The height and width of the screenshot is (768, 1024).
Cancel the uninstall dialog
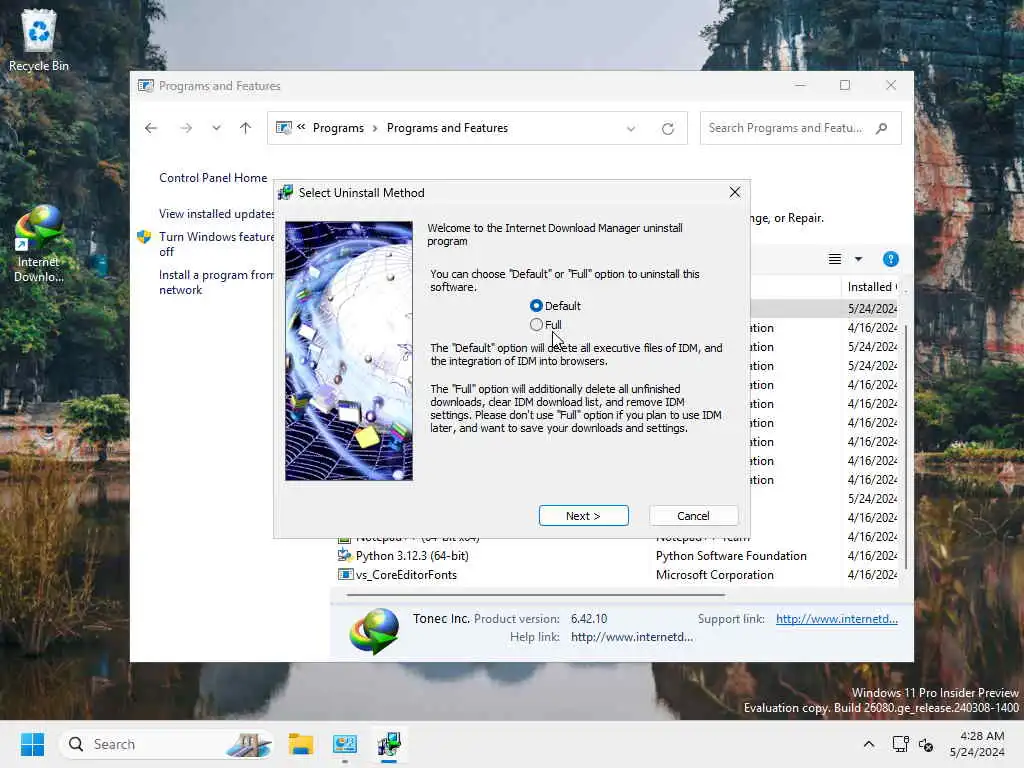[x=693, y=516]
